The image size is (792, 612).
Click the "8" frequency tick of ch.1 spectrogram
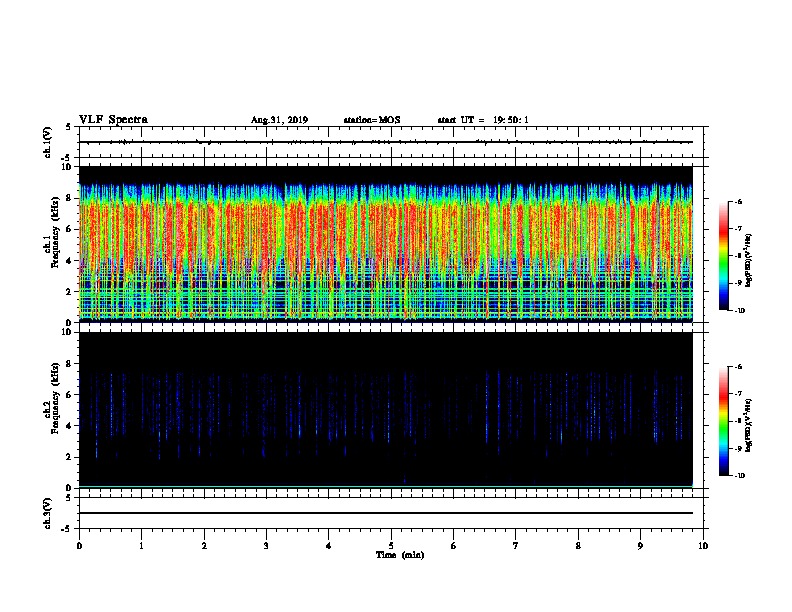pyautogui.click(x=69, y=198)
